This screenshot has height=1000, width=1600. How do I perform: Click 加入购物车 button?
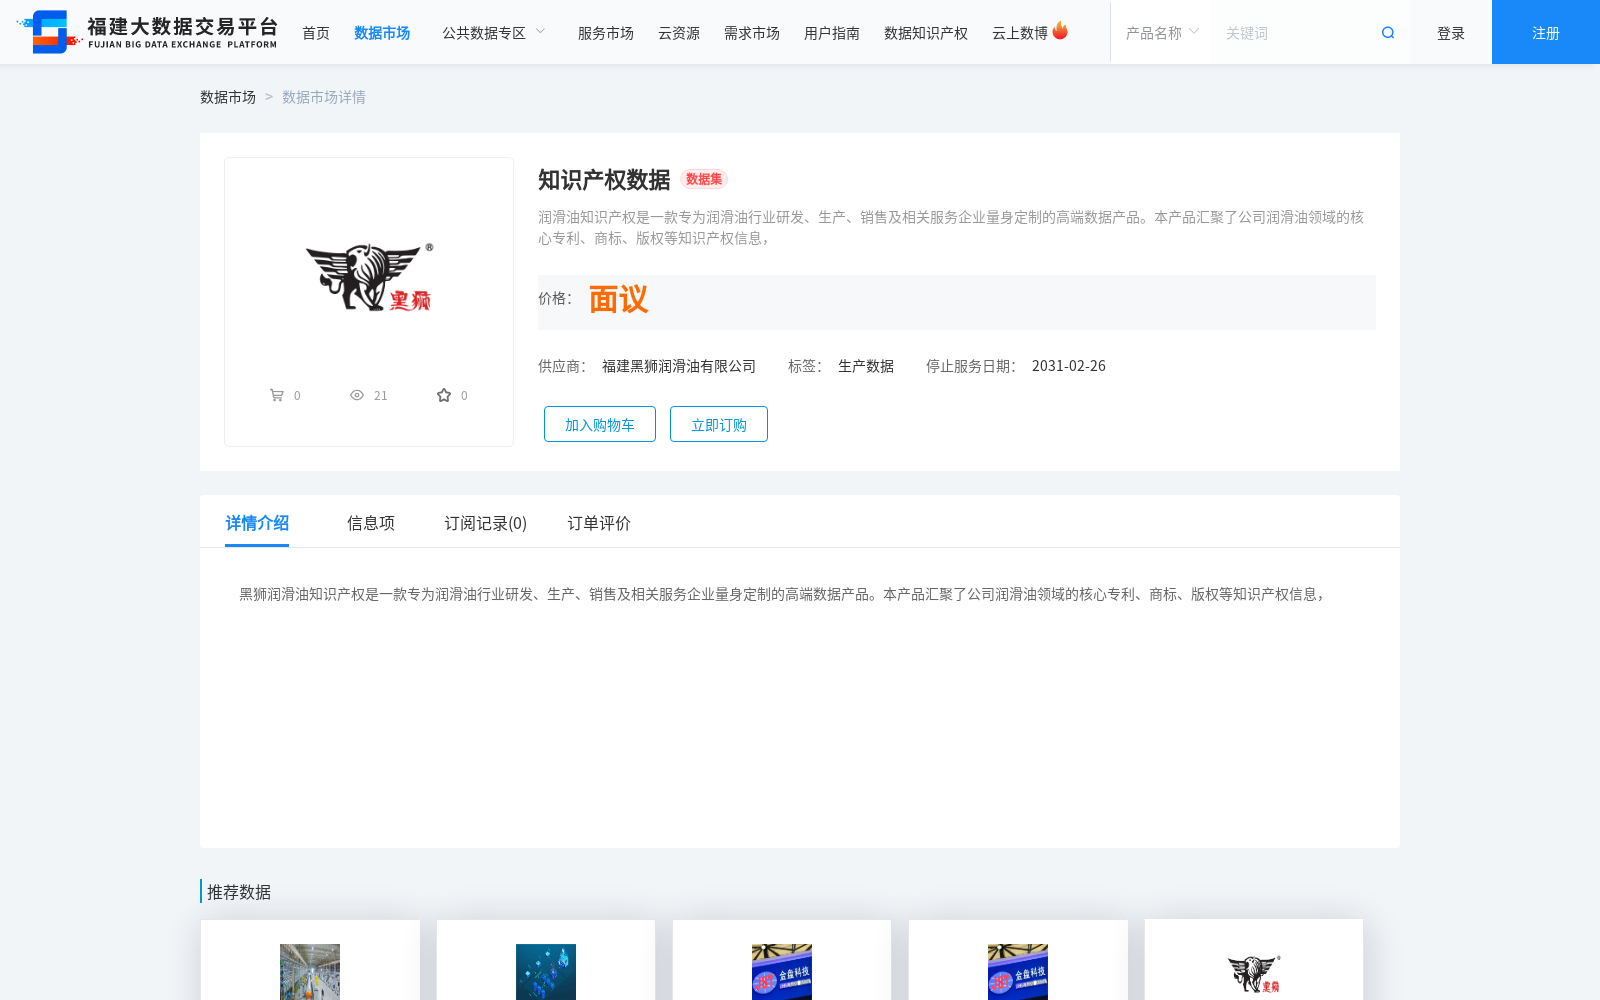(x=600, y=424)
